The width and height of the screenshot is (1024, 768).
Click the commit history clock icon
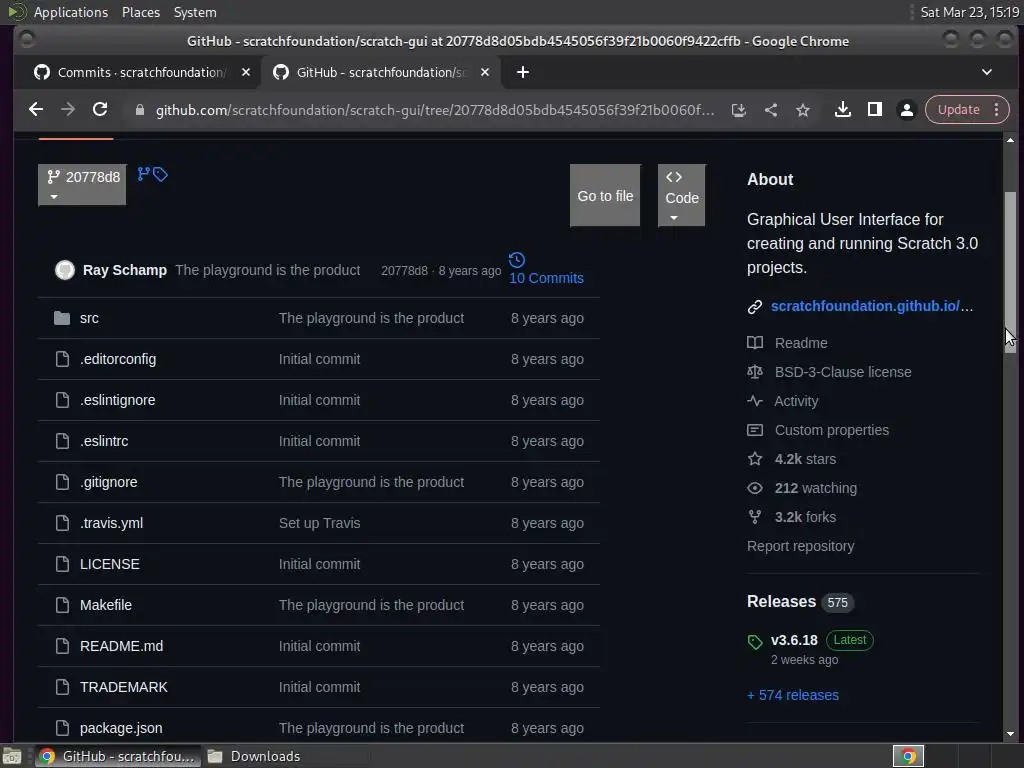pyautogui.click(x=517, y=260)
